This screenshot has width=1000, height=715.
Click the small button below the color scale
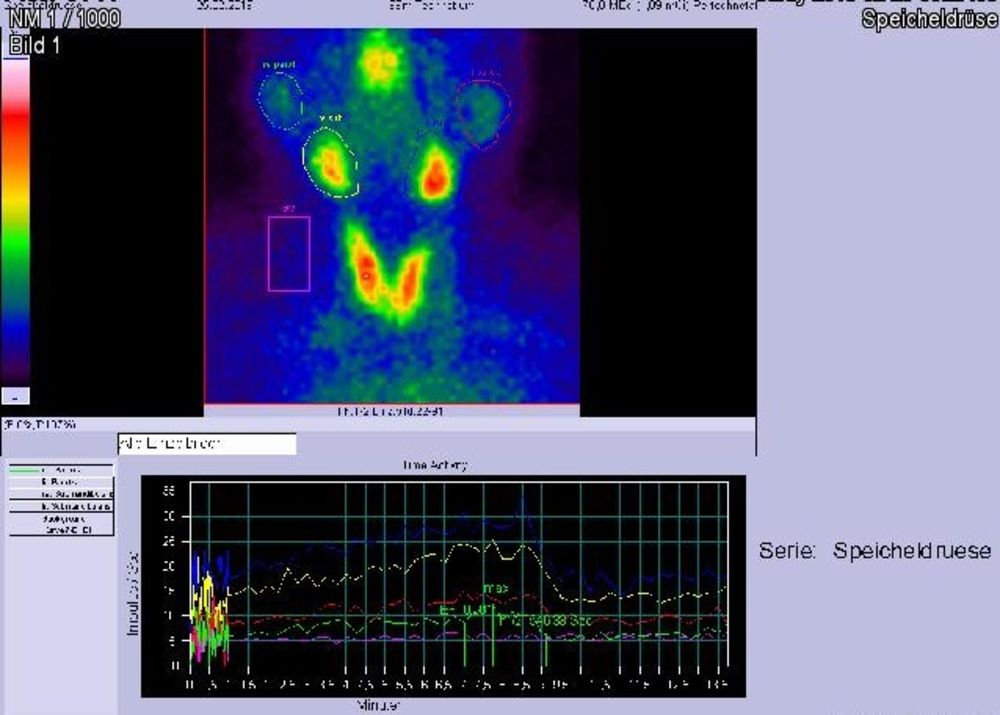(16, 396)
